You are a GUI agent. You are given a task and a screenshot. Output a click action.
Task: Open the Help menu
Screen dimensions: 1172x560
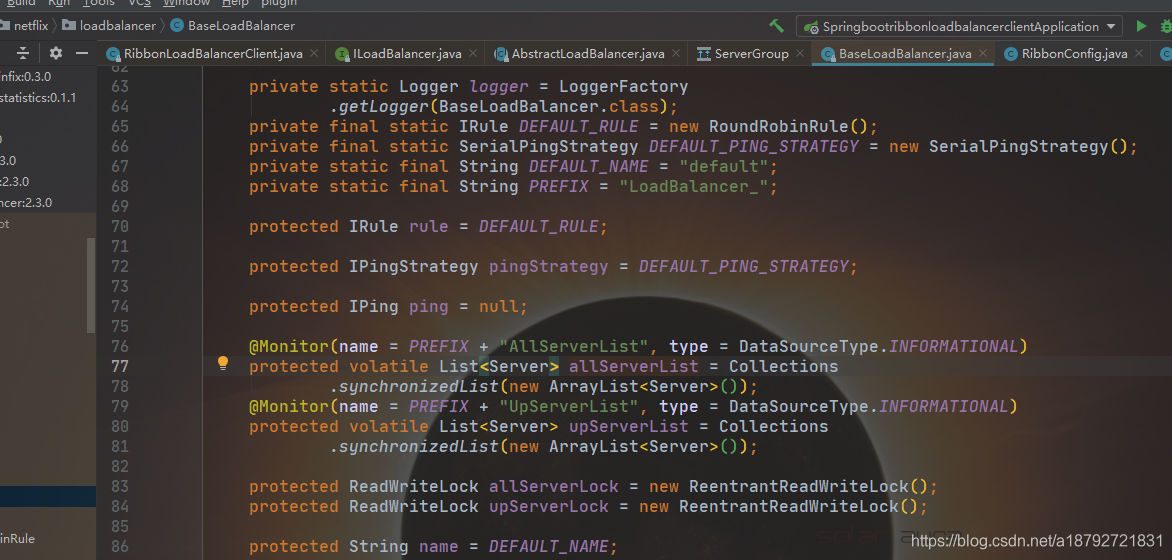[235, 3]
